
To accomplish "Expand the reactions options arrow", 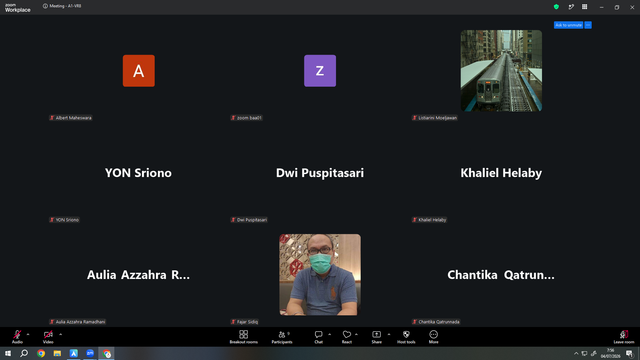I will (356, 334).
